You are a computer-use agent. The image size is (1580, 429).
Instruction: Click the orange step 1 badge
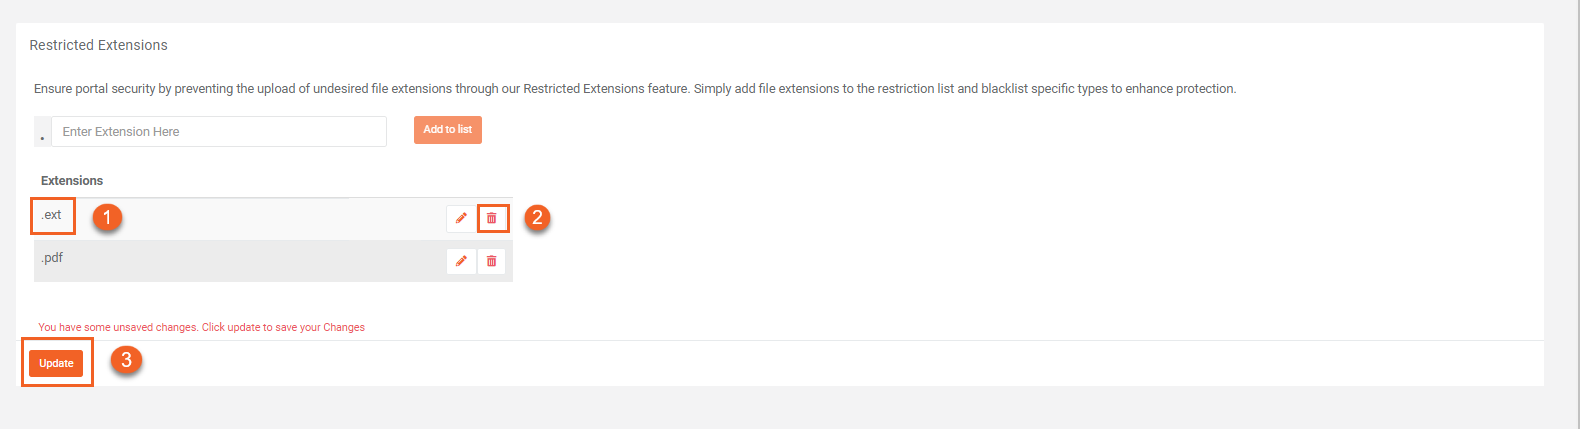pyautogui.click(x=107, y=217)
